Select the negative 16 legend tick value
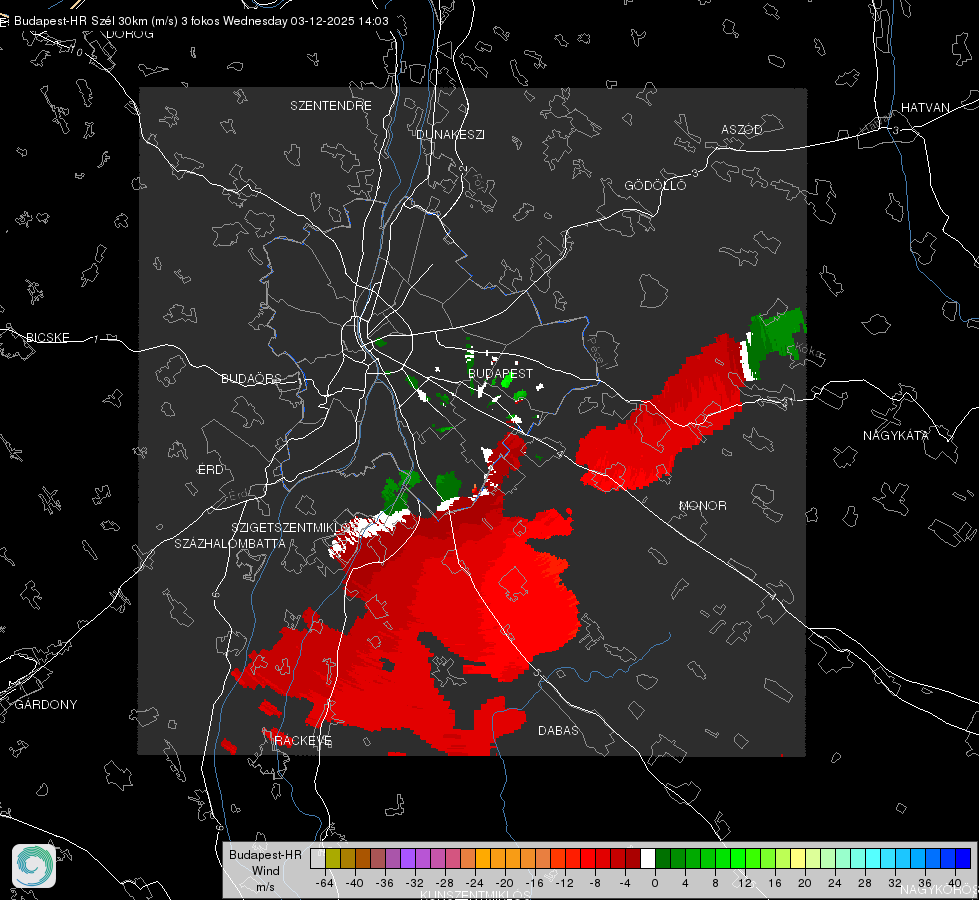 (x=534, y=883)
